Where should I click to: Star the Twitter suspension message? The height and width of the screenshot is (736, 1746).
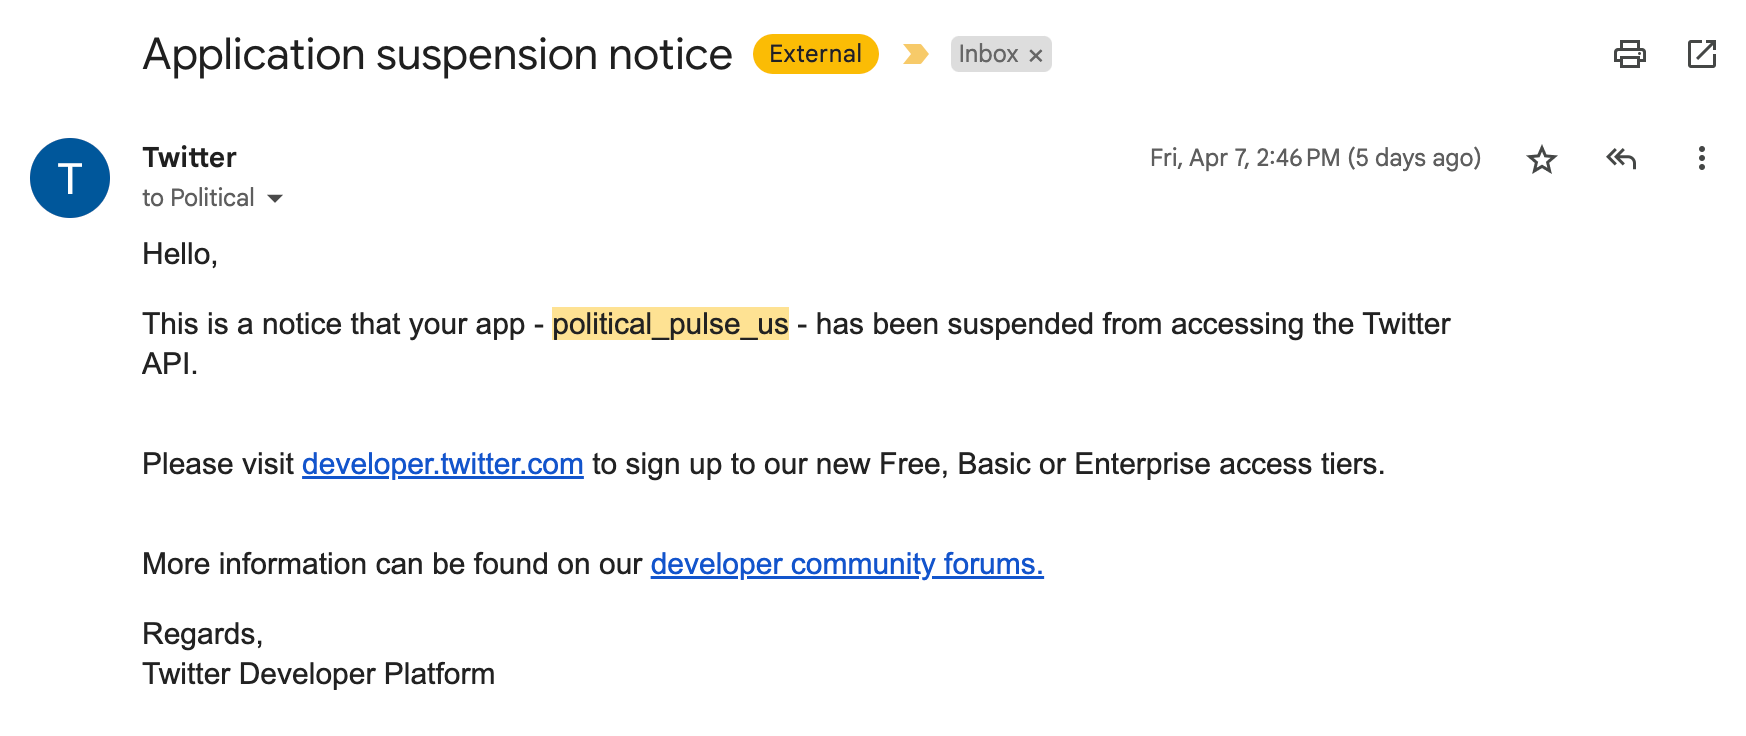click(1542, 159)
